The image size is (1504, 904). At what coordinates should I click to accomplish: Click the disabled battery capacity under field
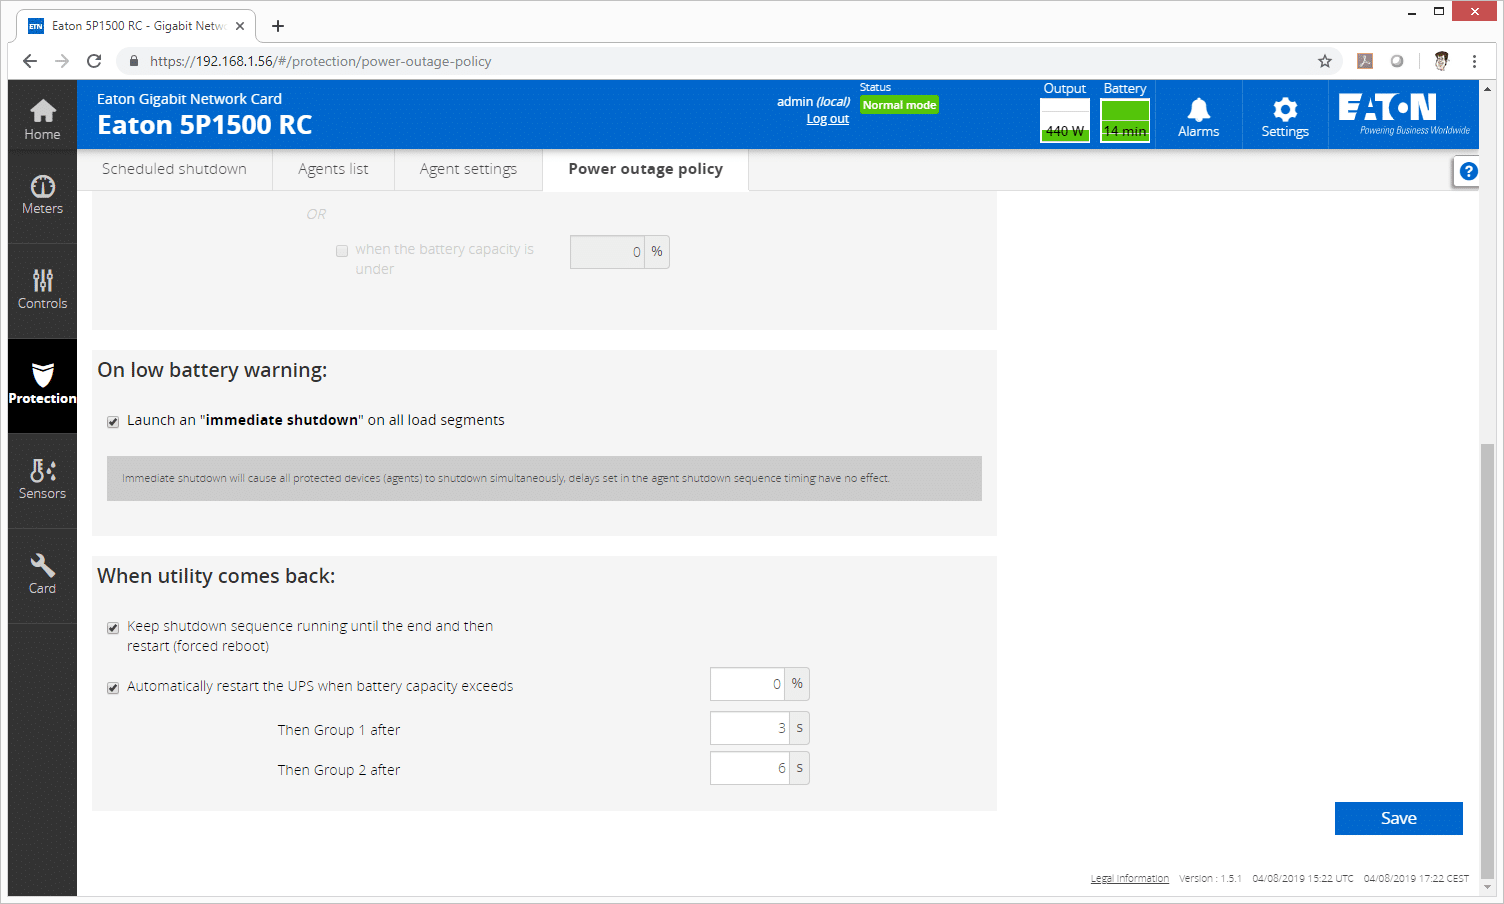coord(607,252)
